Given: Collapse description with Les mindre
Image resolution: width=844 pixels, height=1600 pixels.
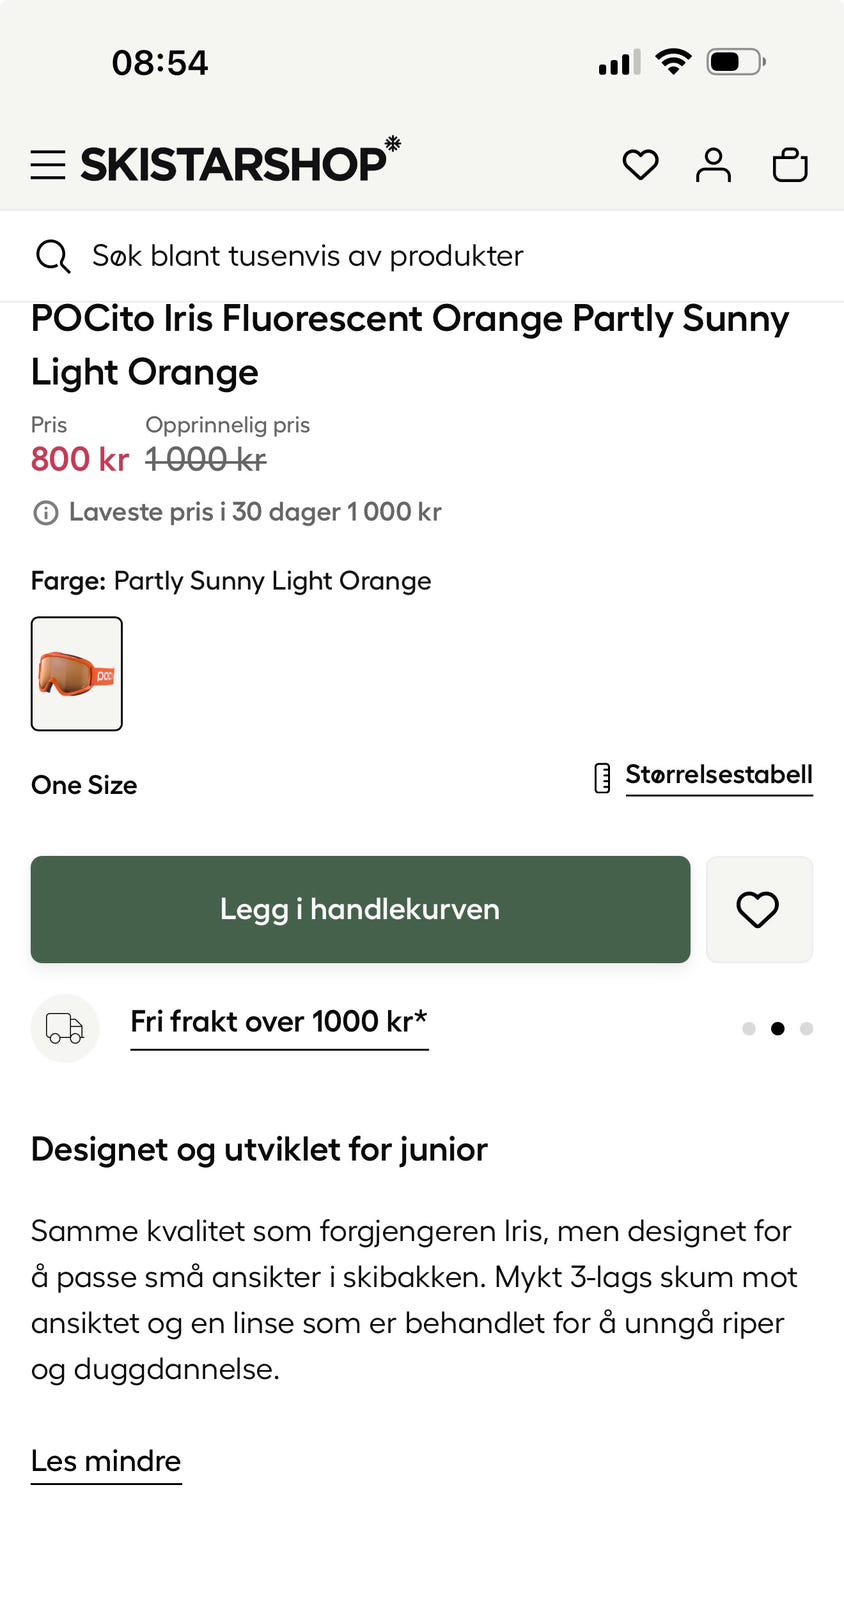Looking at the screenshot, I should (x=106, y=1461).
